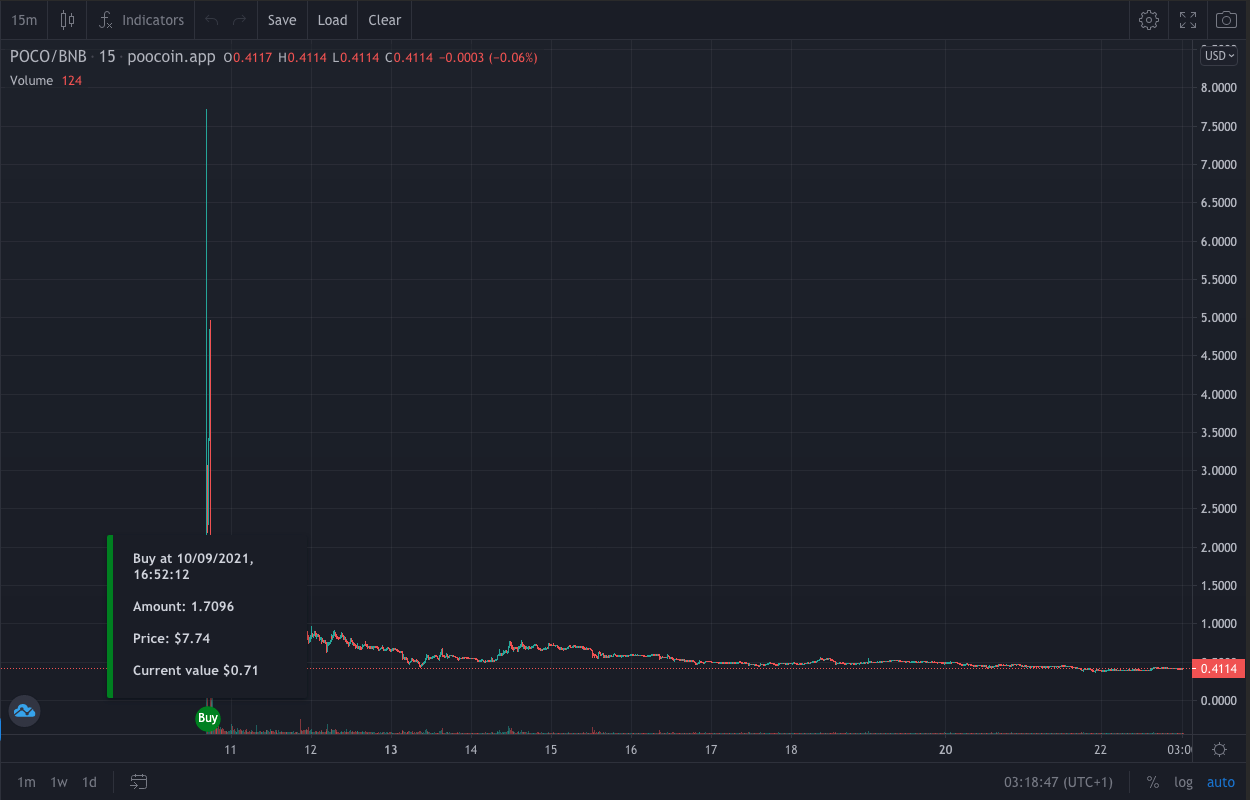Take a chart snapshot with camera icon
This screenshot has height=800, width=1250.
point(1227,20)
